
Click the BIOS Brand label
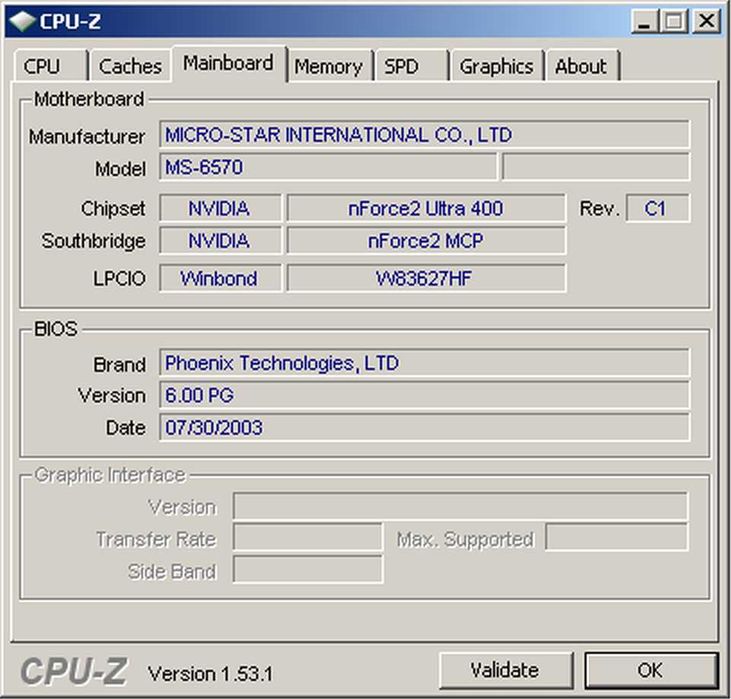[x=119, y=364]
